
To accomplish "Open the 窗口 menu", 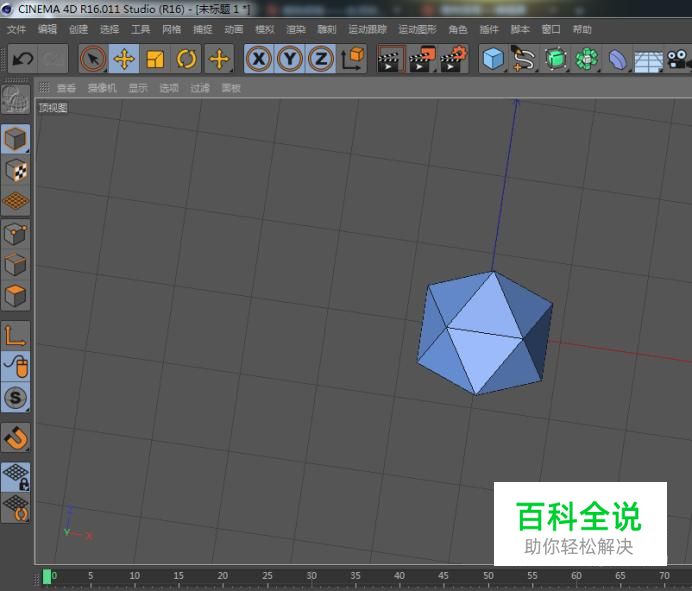I will click(551, 30).
